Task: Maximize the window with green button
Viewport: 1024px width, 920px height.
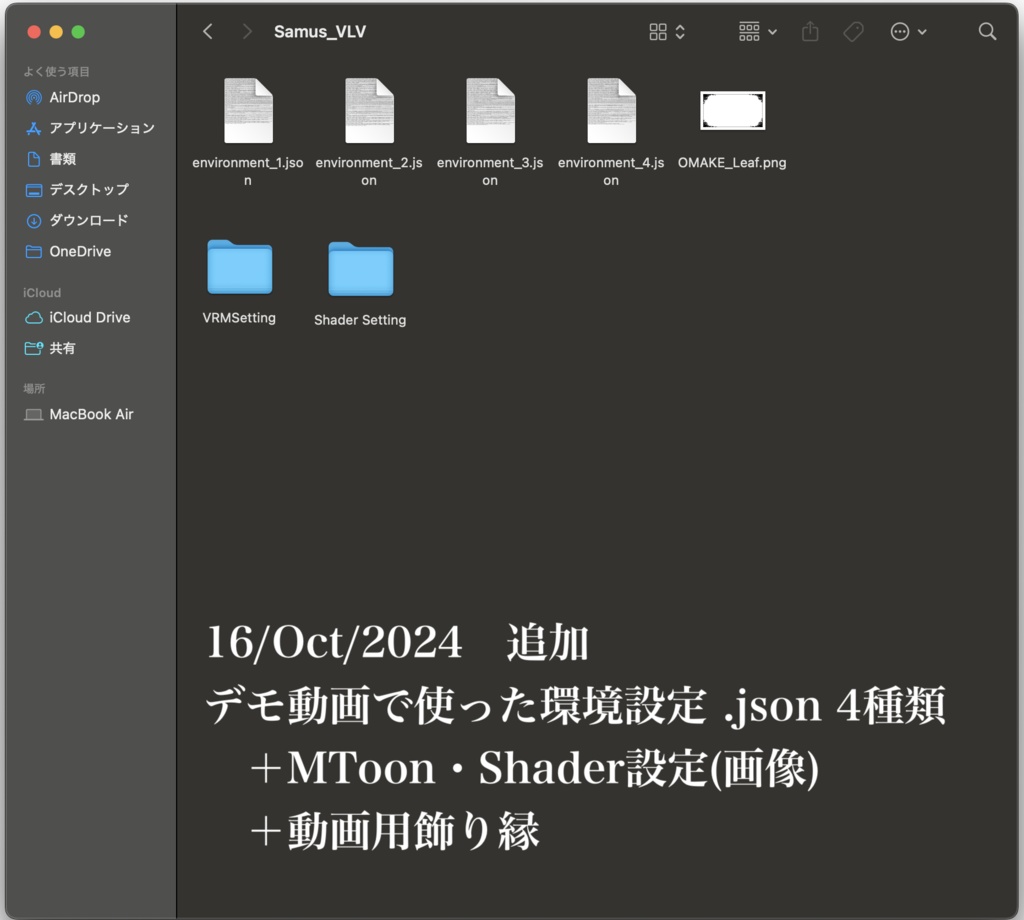Action: (x=78, y=31)
